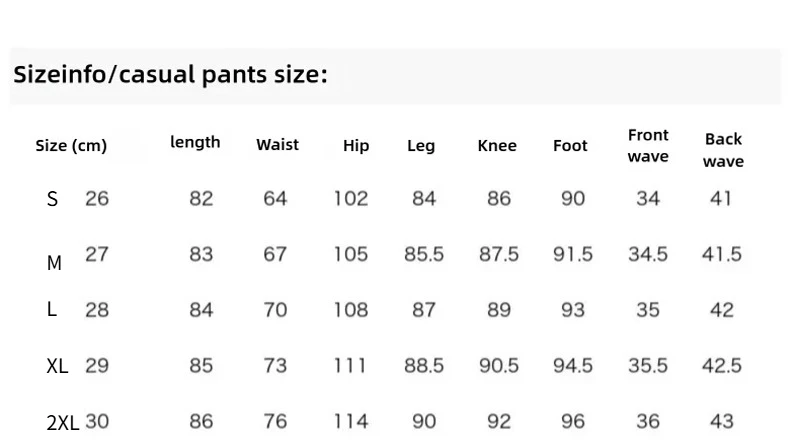Click the XL size row label

[57, 366]
